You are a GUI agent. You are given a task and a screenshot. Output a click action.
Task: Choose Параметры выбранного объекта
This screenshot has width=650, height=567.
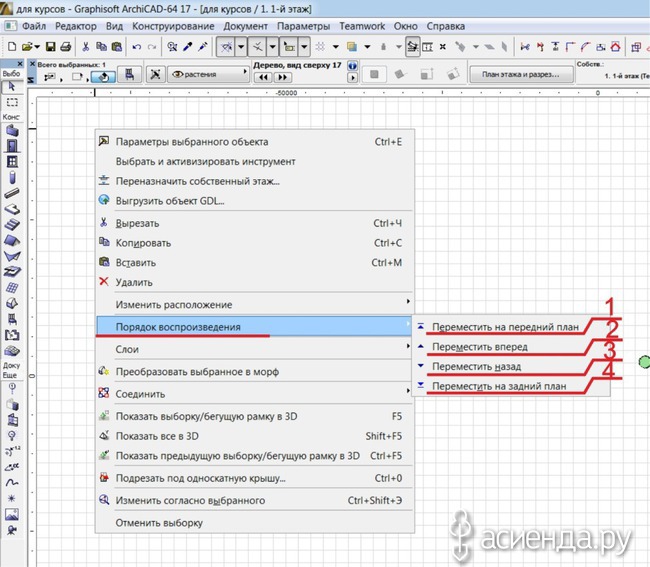coord(255,142)
